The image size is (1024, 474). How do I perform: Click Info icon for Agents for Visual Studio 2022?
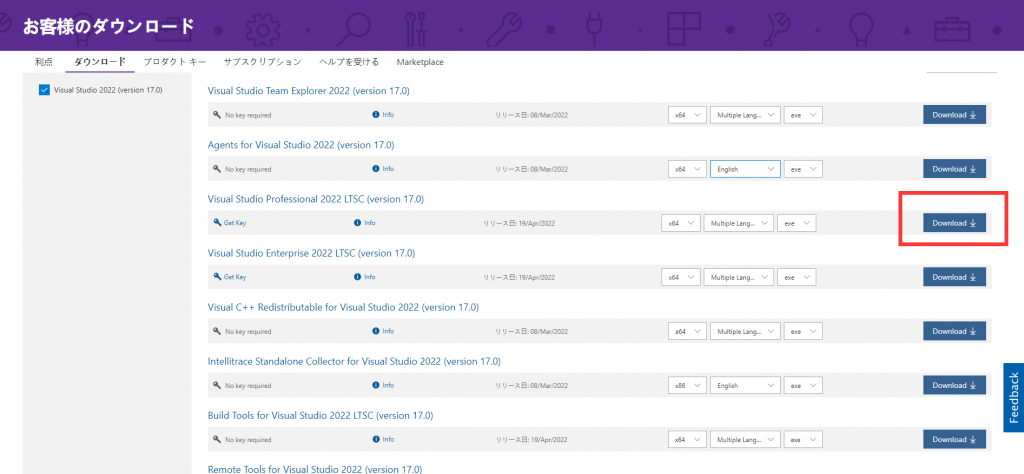[376, 169]
